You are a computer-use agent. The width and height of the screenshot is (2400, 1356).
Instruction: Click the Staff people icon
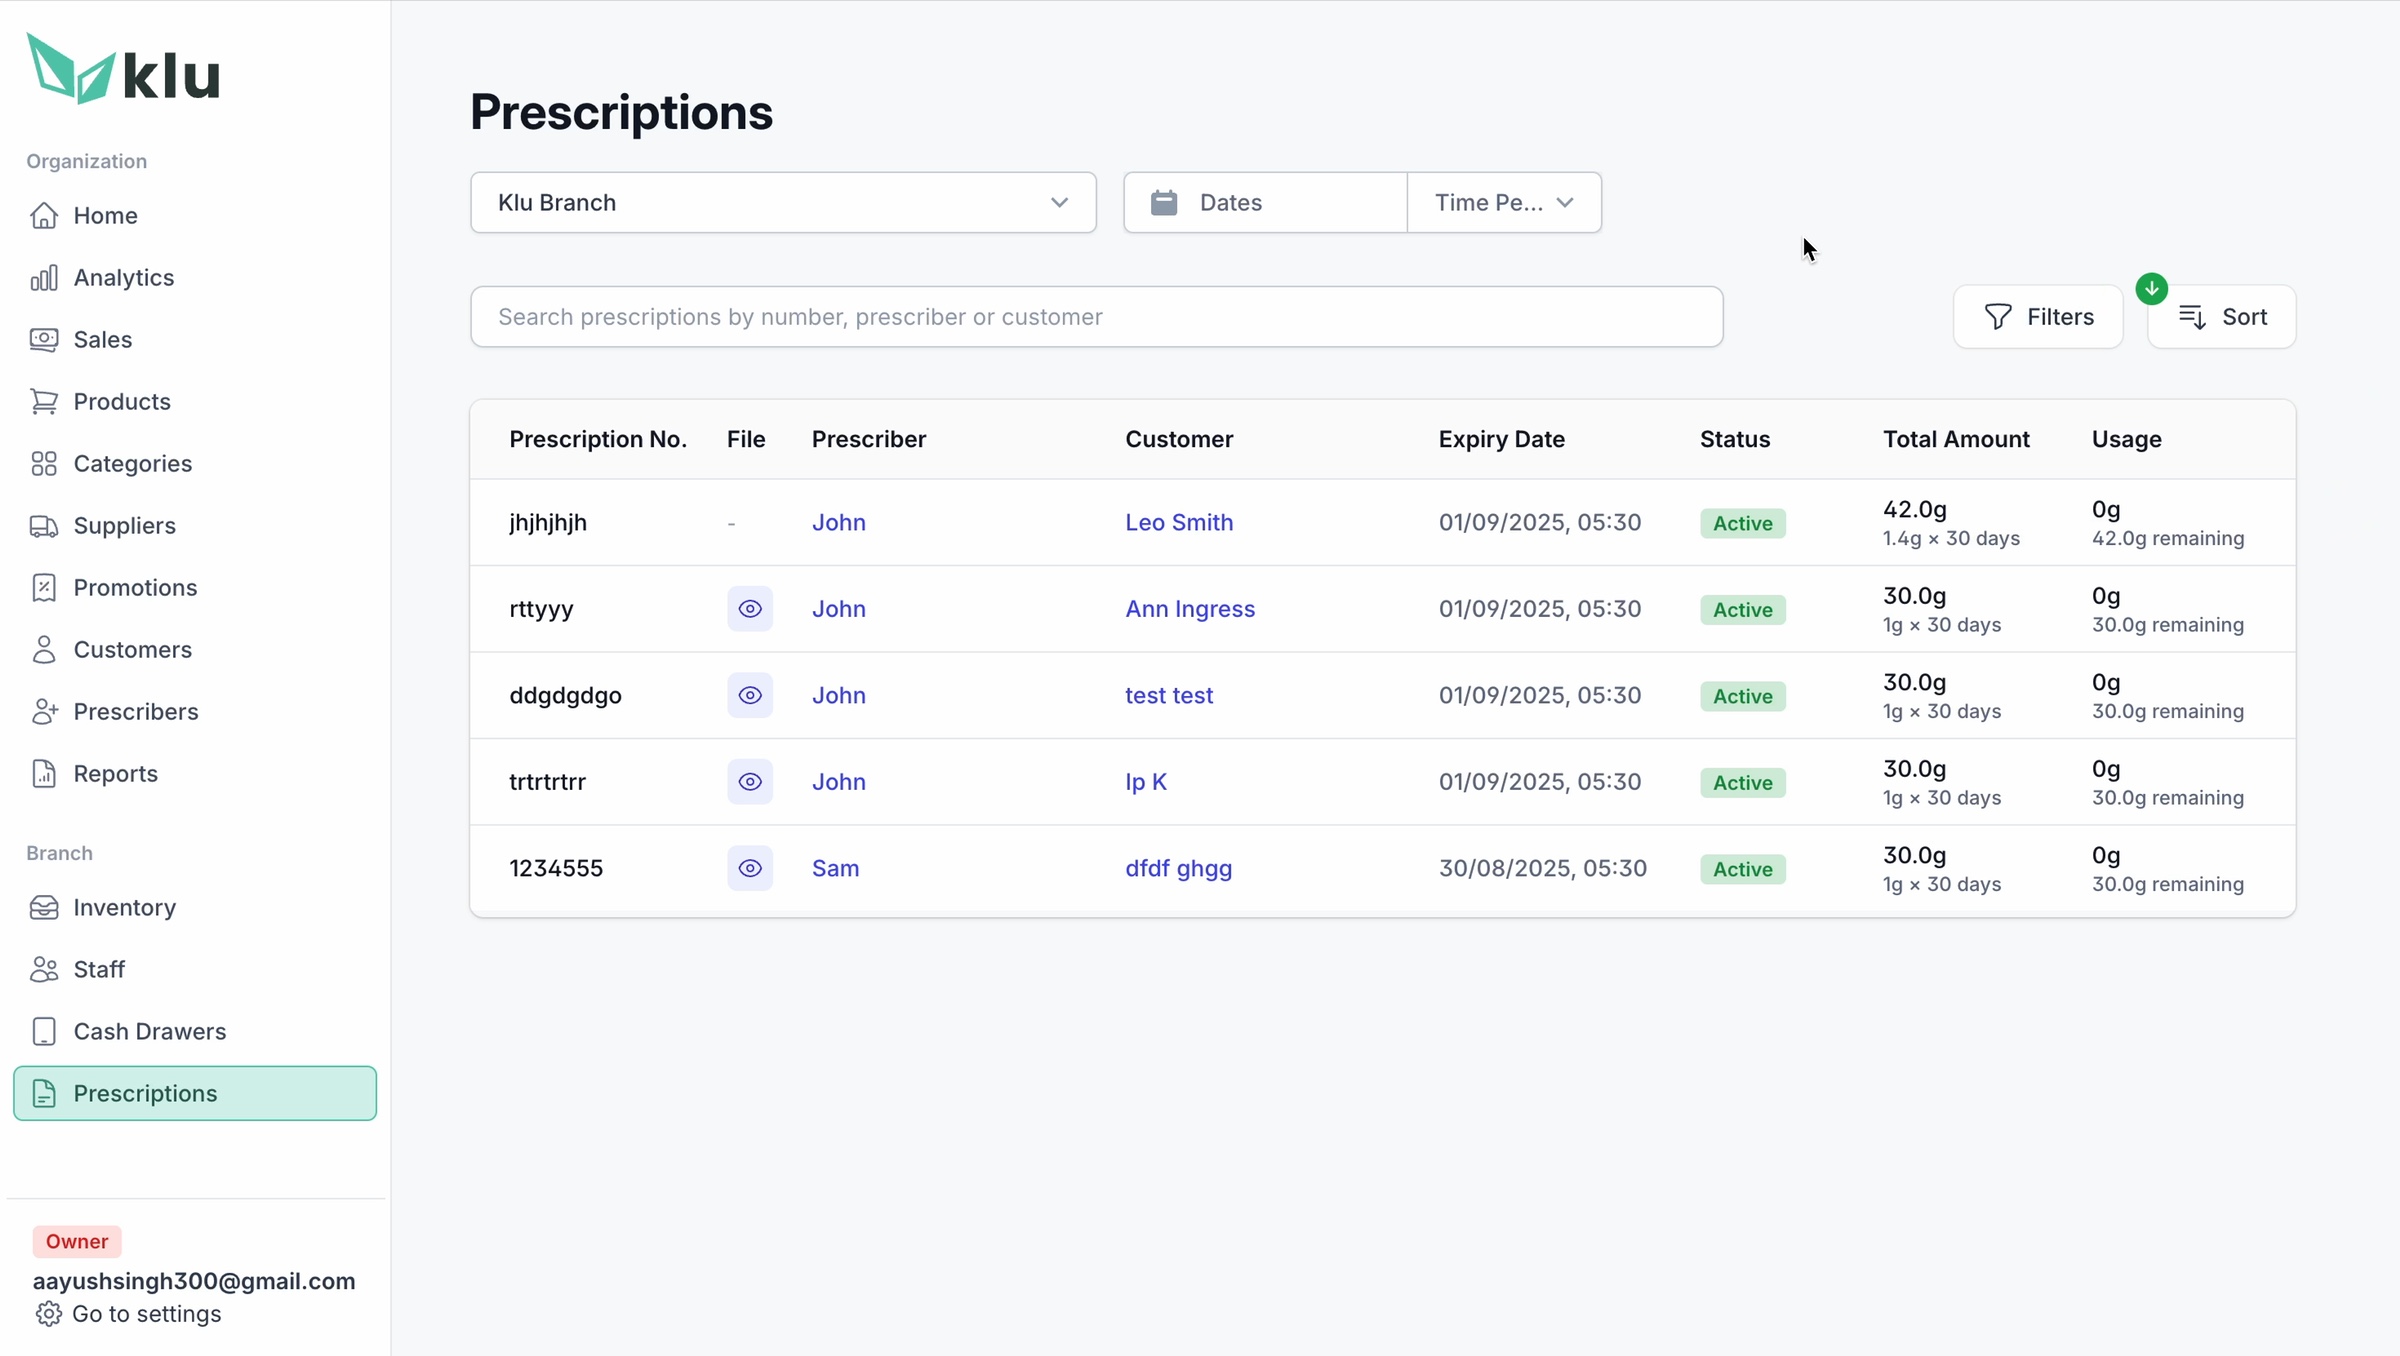44,969
